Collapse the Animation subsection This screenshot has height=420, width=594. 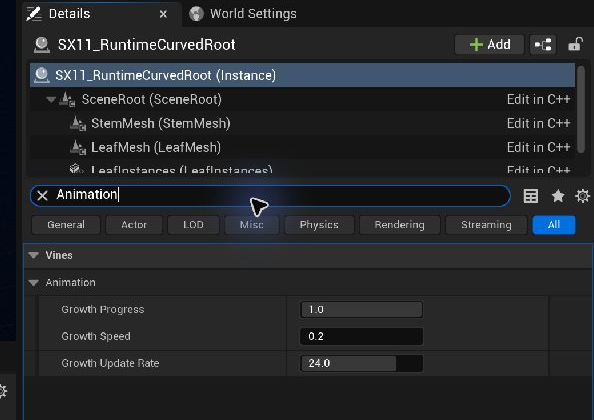33,283
